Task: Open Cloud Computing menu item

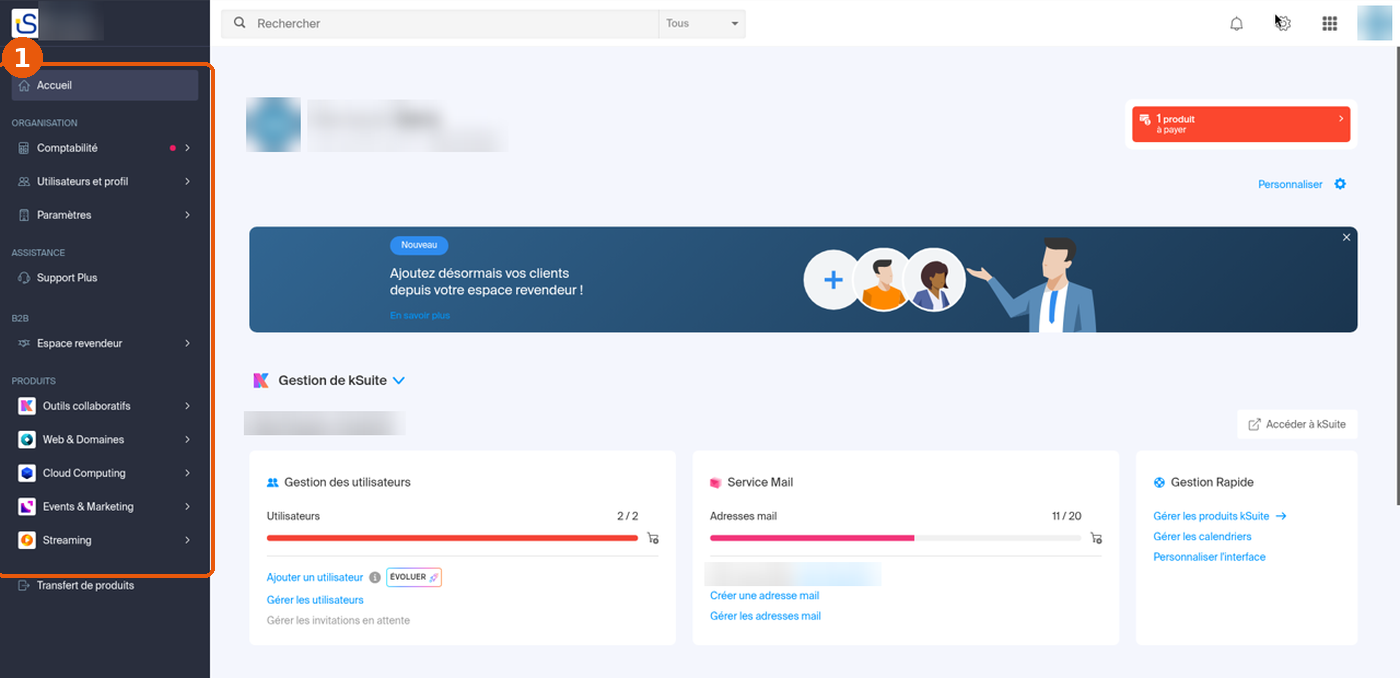Action: (x=105, y=473)
